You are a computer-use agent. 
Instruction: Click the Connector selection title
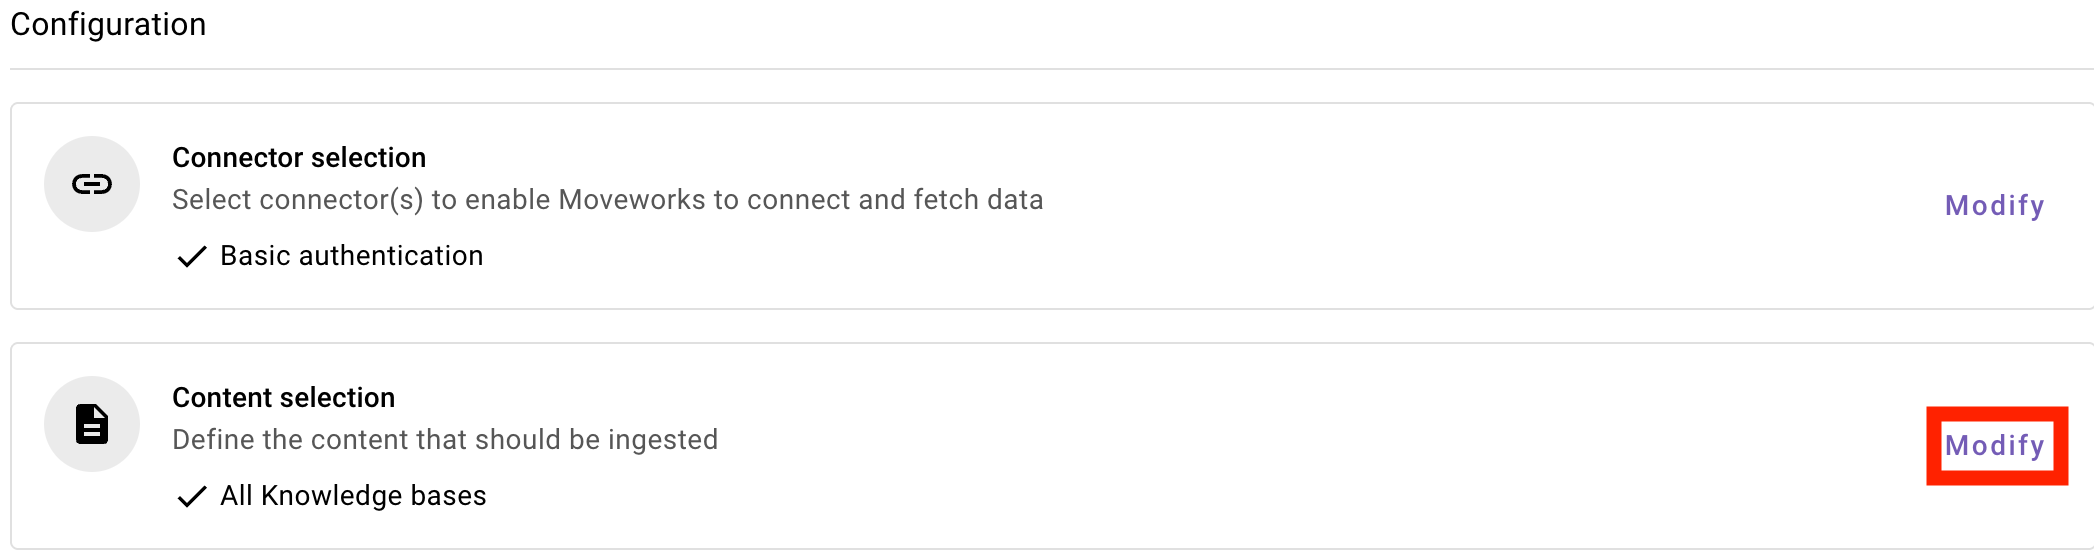(x=299, y=158)
